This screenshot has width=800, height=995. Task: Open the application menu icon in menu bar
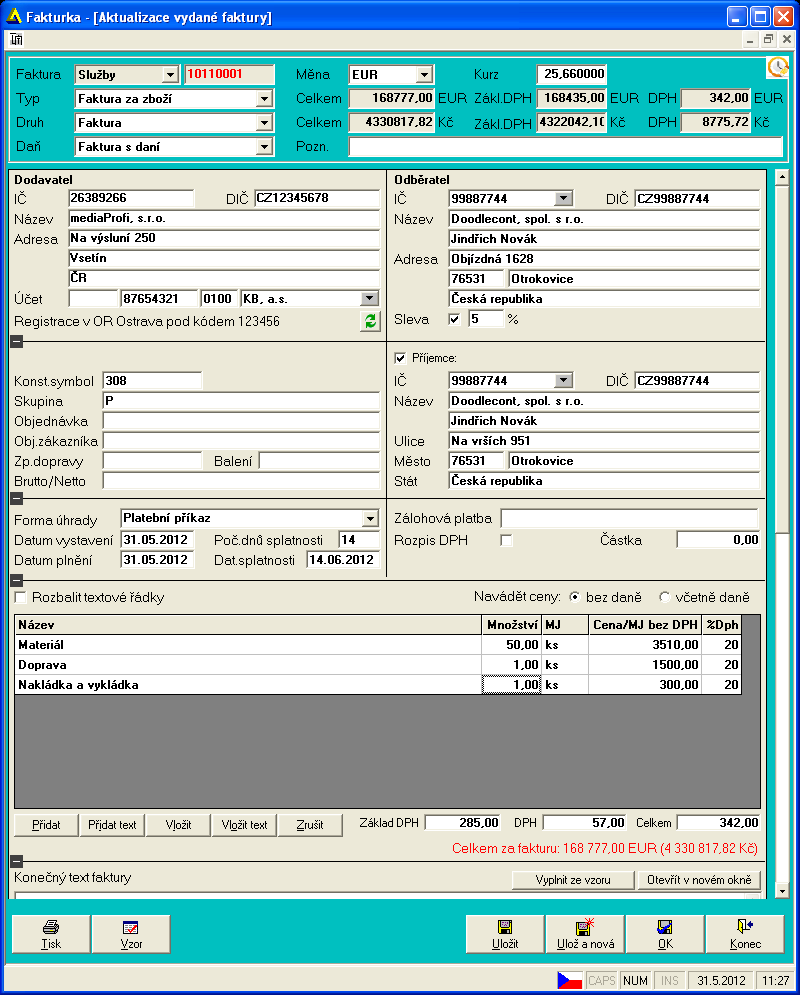pyautogui.click(x=16, y=39)
